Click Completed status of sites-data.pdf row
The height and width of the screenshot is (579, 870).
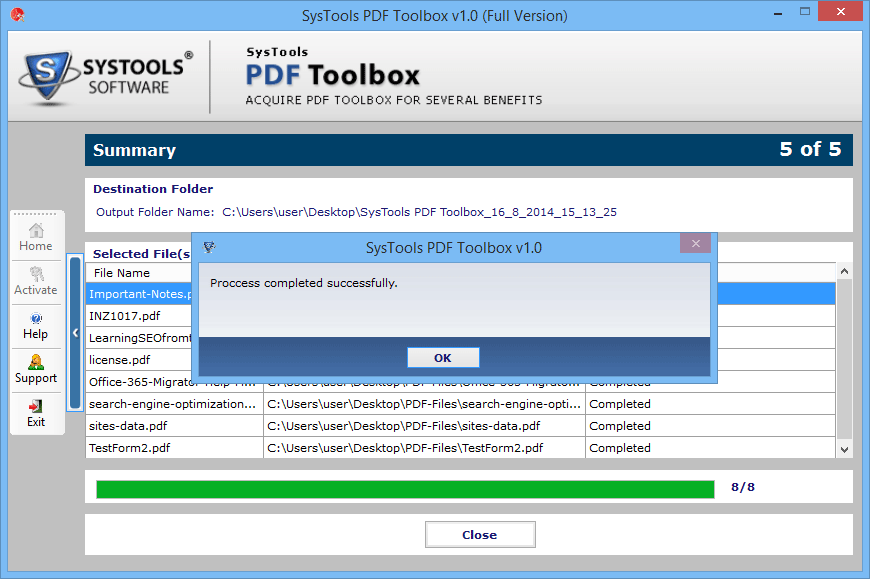[x=620, y=426]
